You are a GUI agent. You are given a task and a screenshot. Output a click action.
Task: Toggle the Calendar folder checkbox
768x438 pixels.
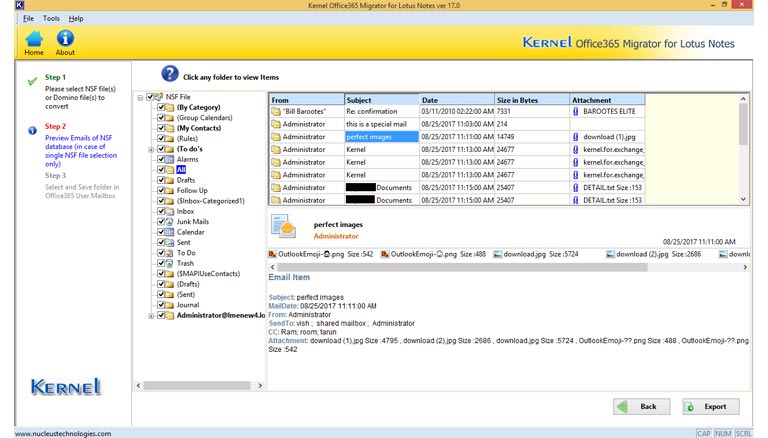160,232
